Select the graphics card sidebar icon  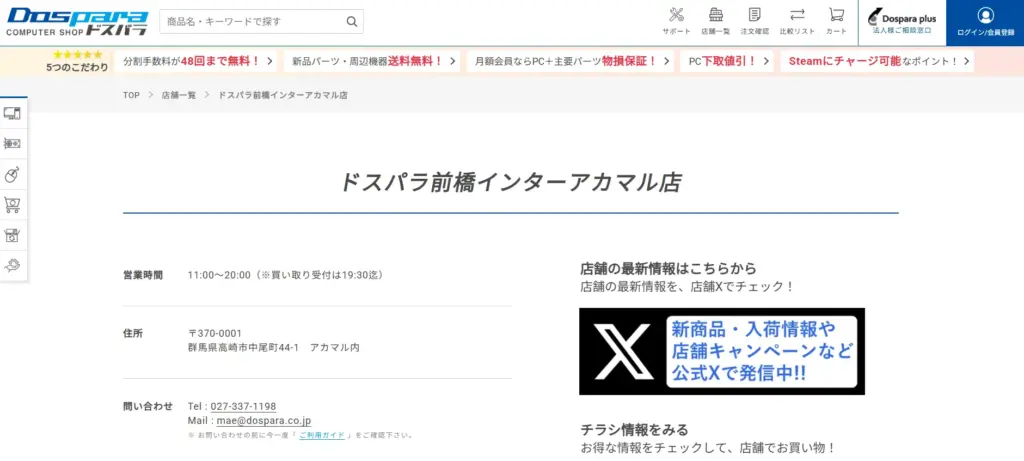[x=13, y=144]
